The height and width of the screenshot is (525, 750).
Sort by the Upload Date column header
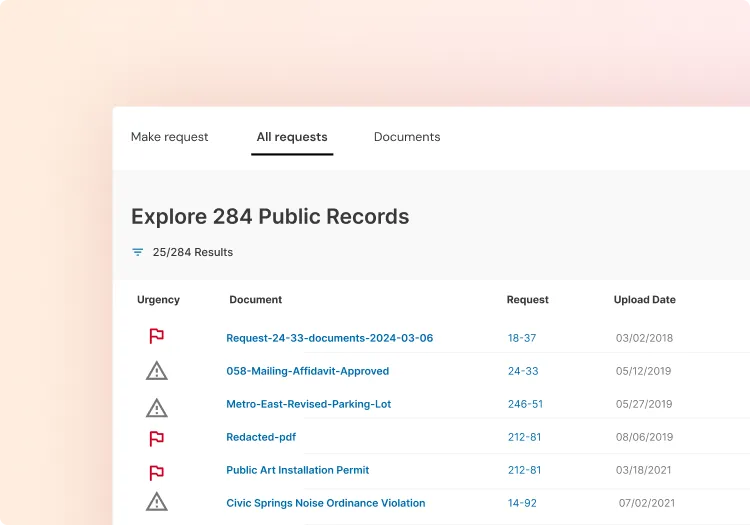point(644,299)
